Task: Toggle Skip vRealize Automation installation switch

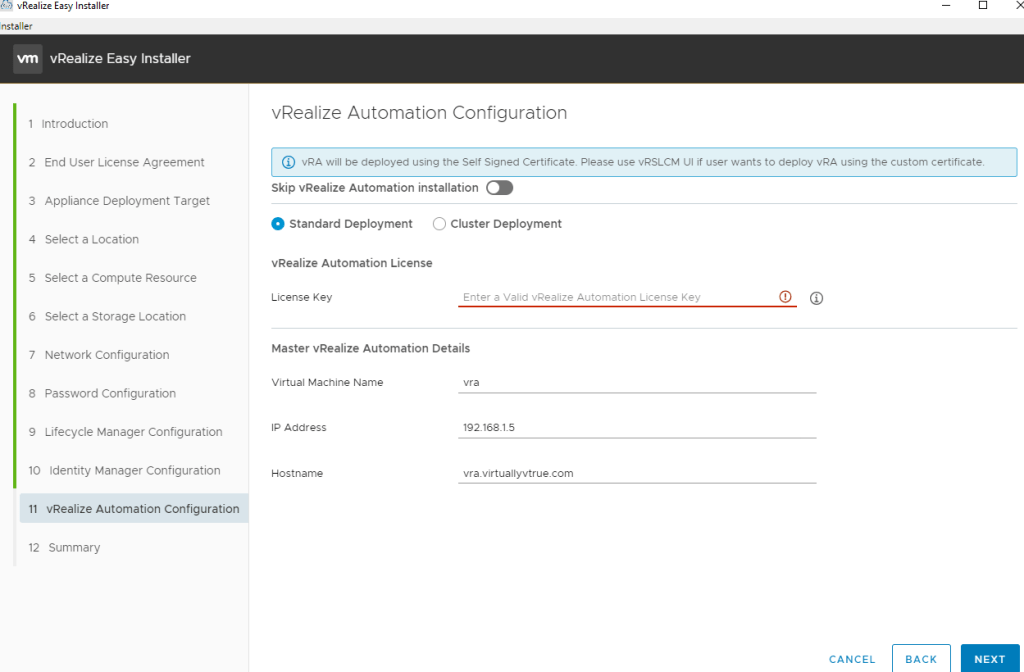Action: (499, 188)
